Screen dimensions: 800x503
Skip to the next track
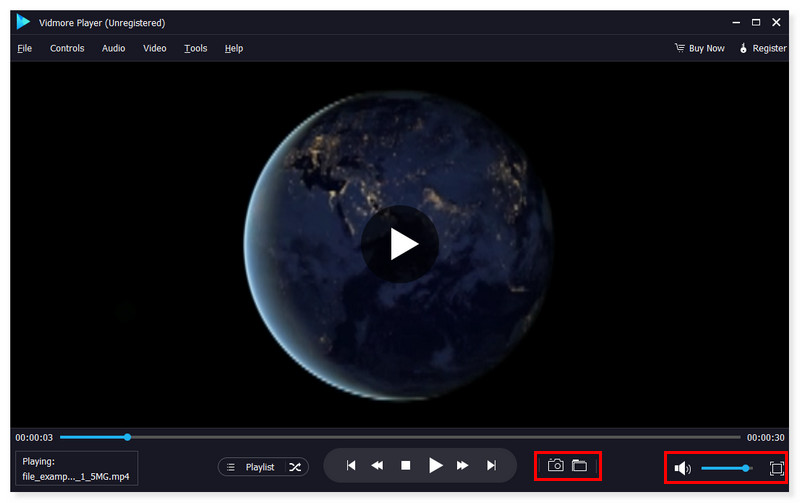[x=491, y=466]
